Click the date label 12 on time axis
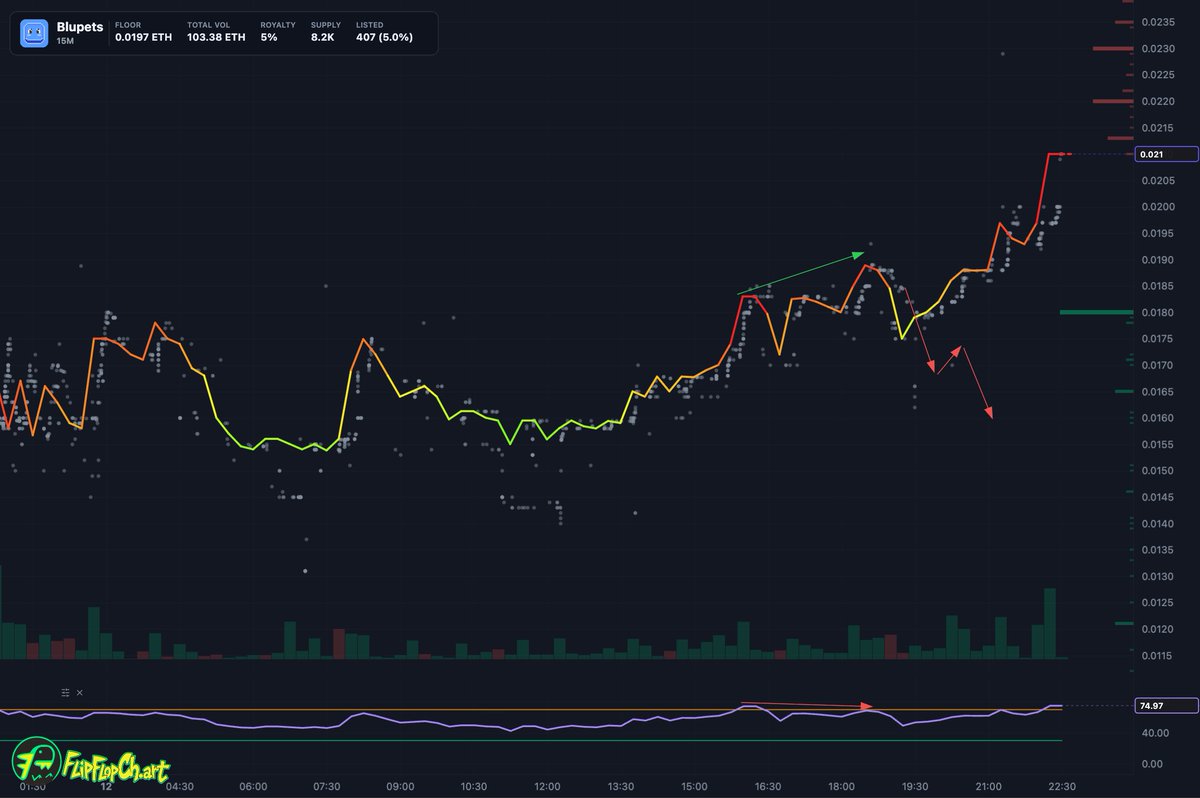1200x798 pixels. click(x=107, y=786)
